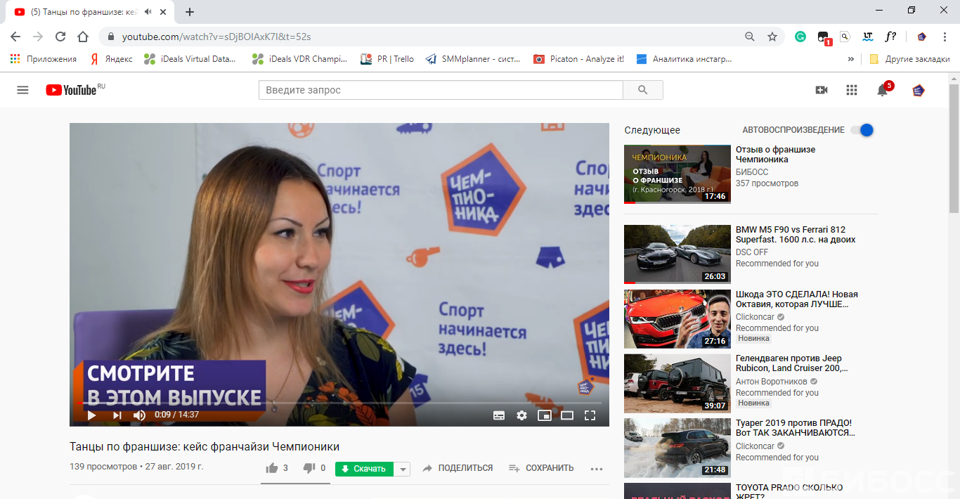This screenshot has width=960, height=499.
Task: Switch to miniplayer mode
Action: coord(544,415)
